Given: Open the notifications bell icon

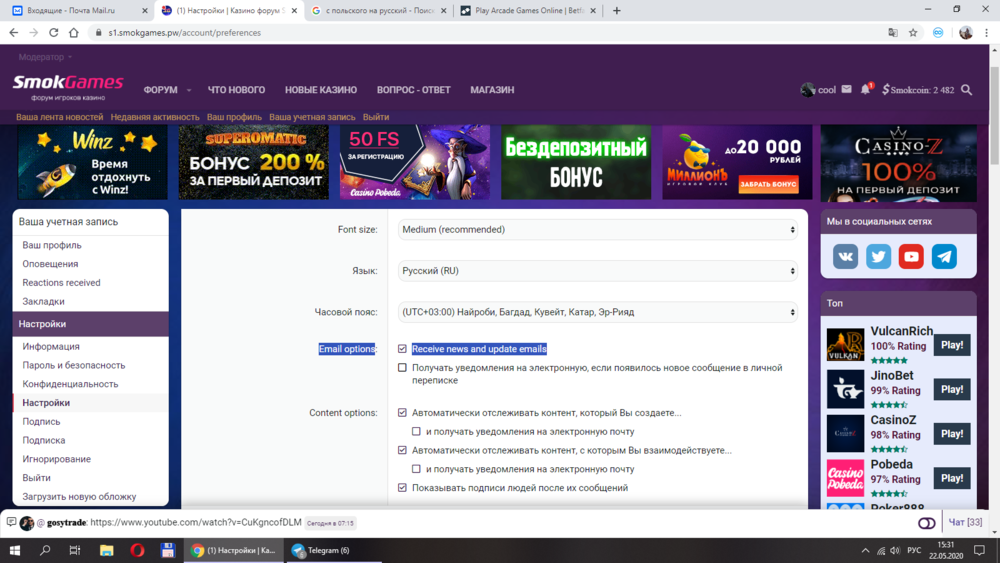Looking at the screenshot, I should [865, 89].
